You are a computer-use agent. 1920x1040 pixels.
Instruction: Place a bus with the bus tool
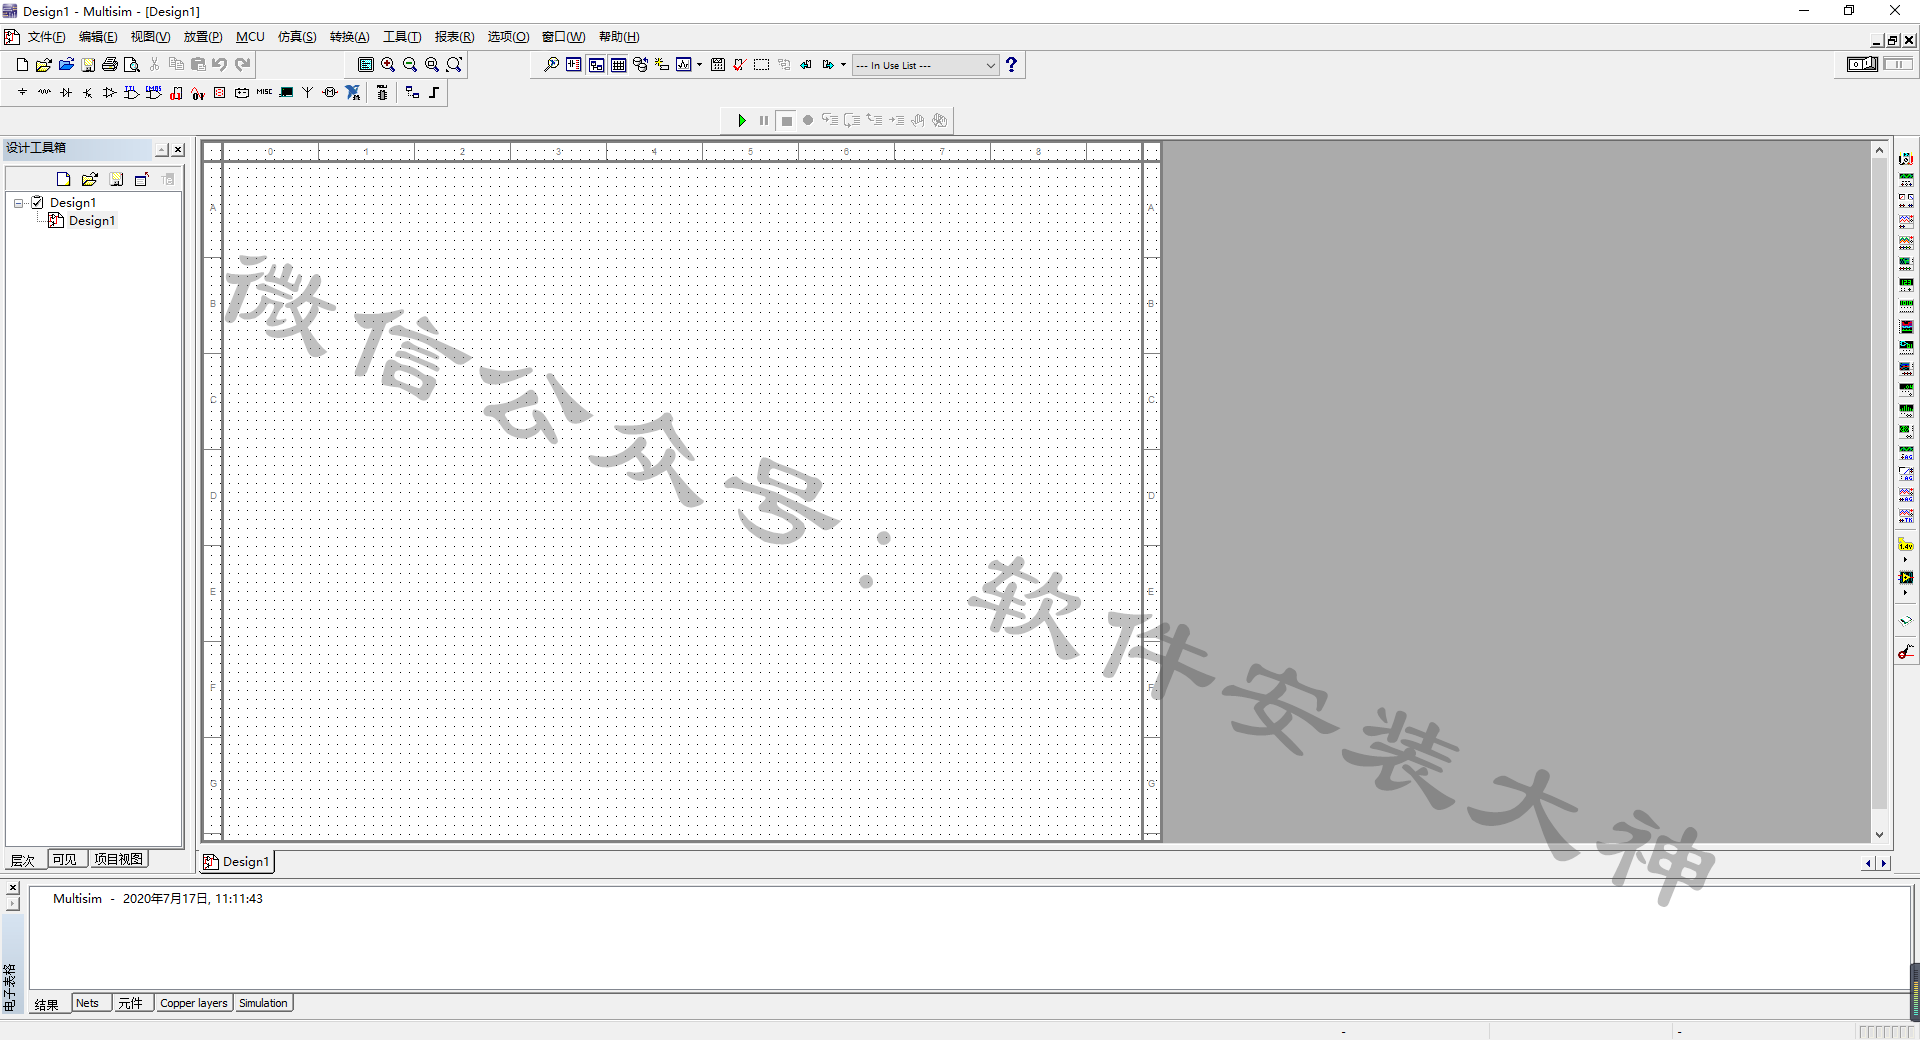[434, 92]
